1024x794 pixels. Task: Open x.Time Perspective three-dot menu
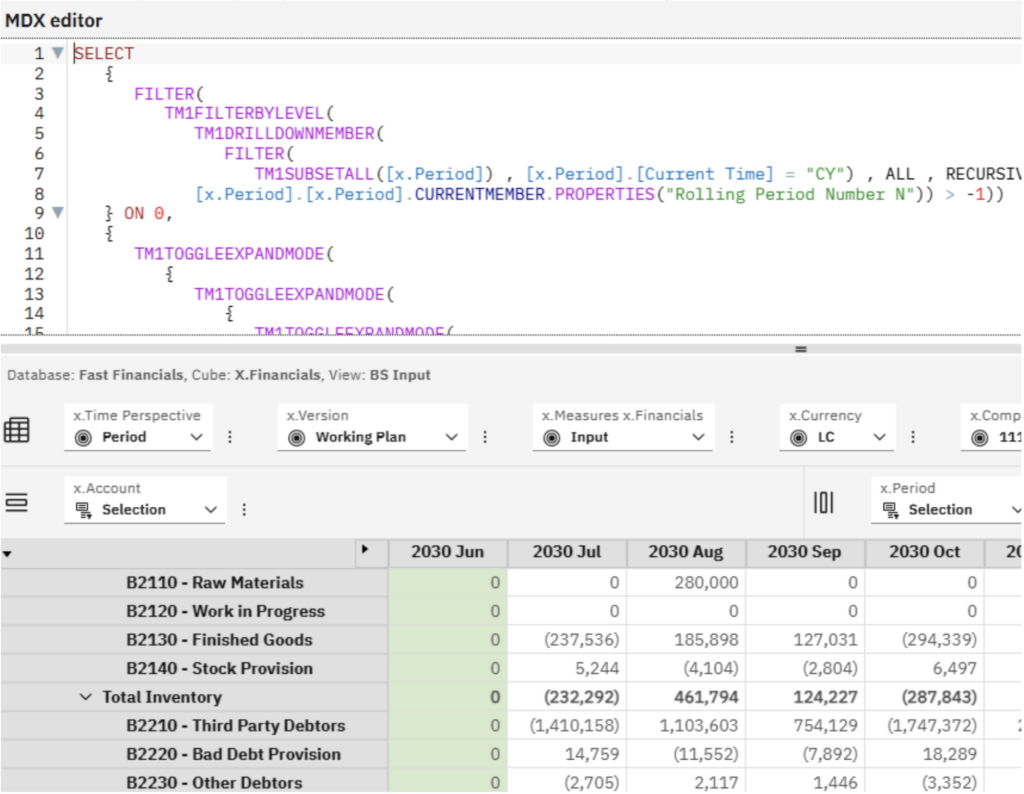(x=231, y=437)
